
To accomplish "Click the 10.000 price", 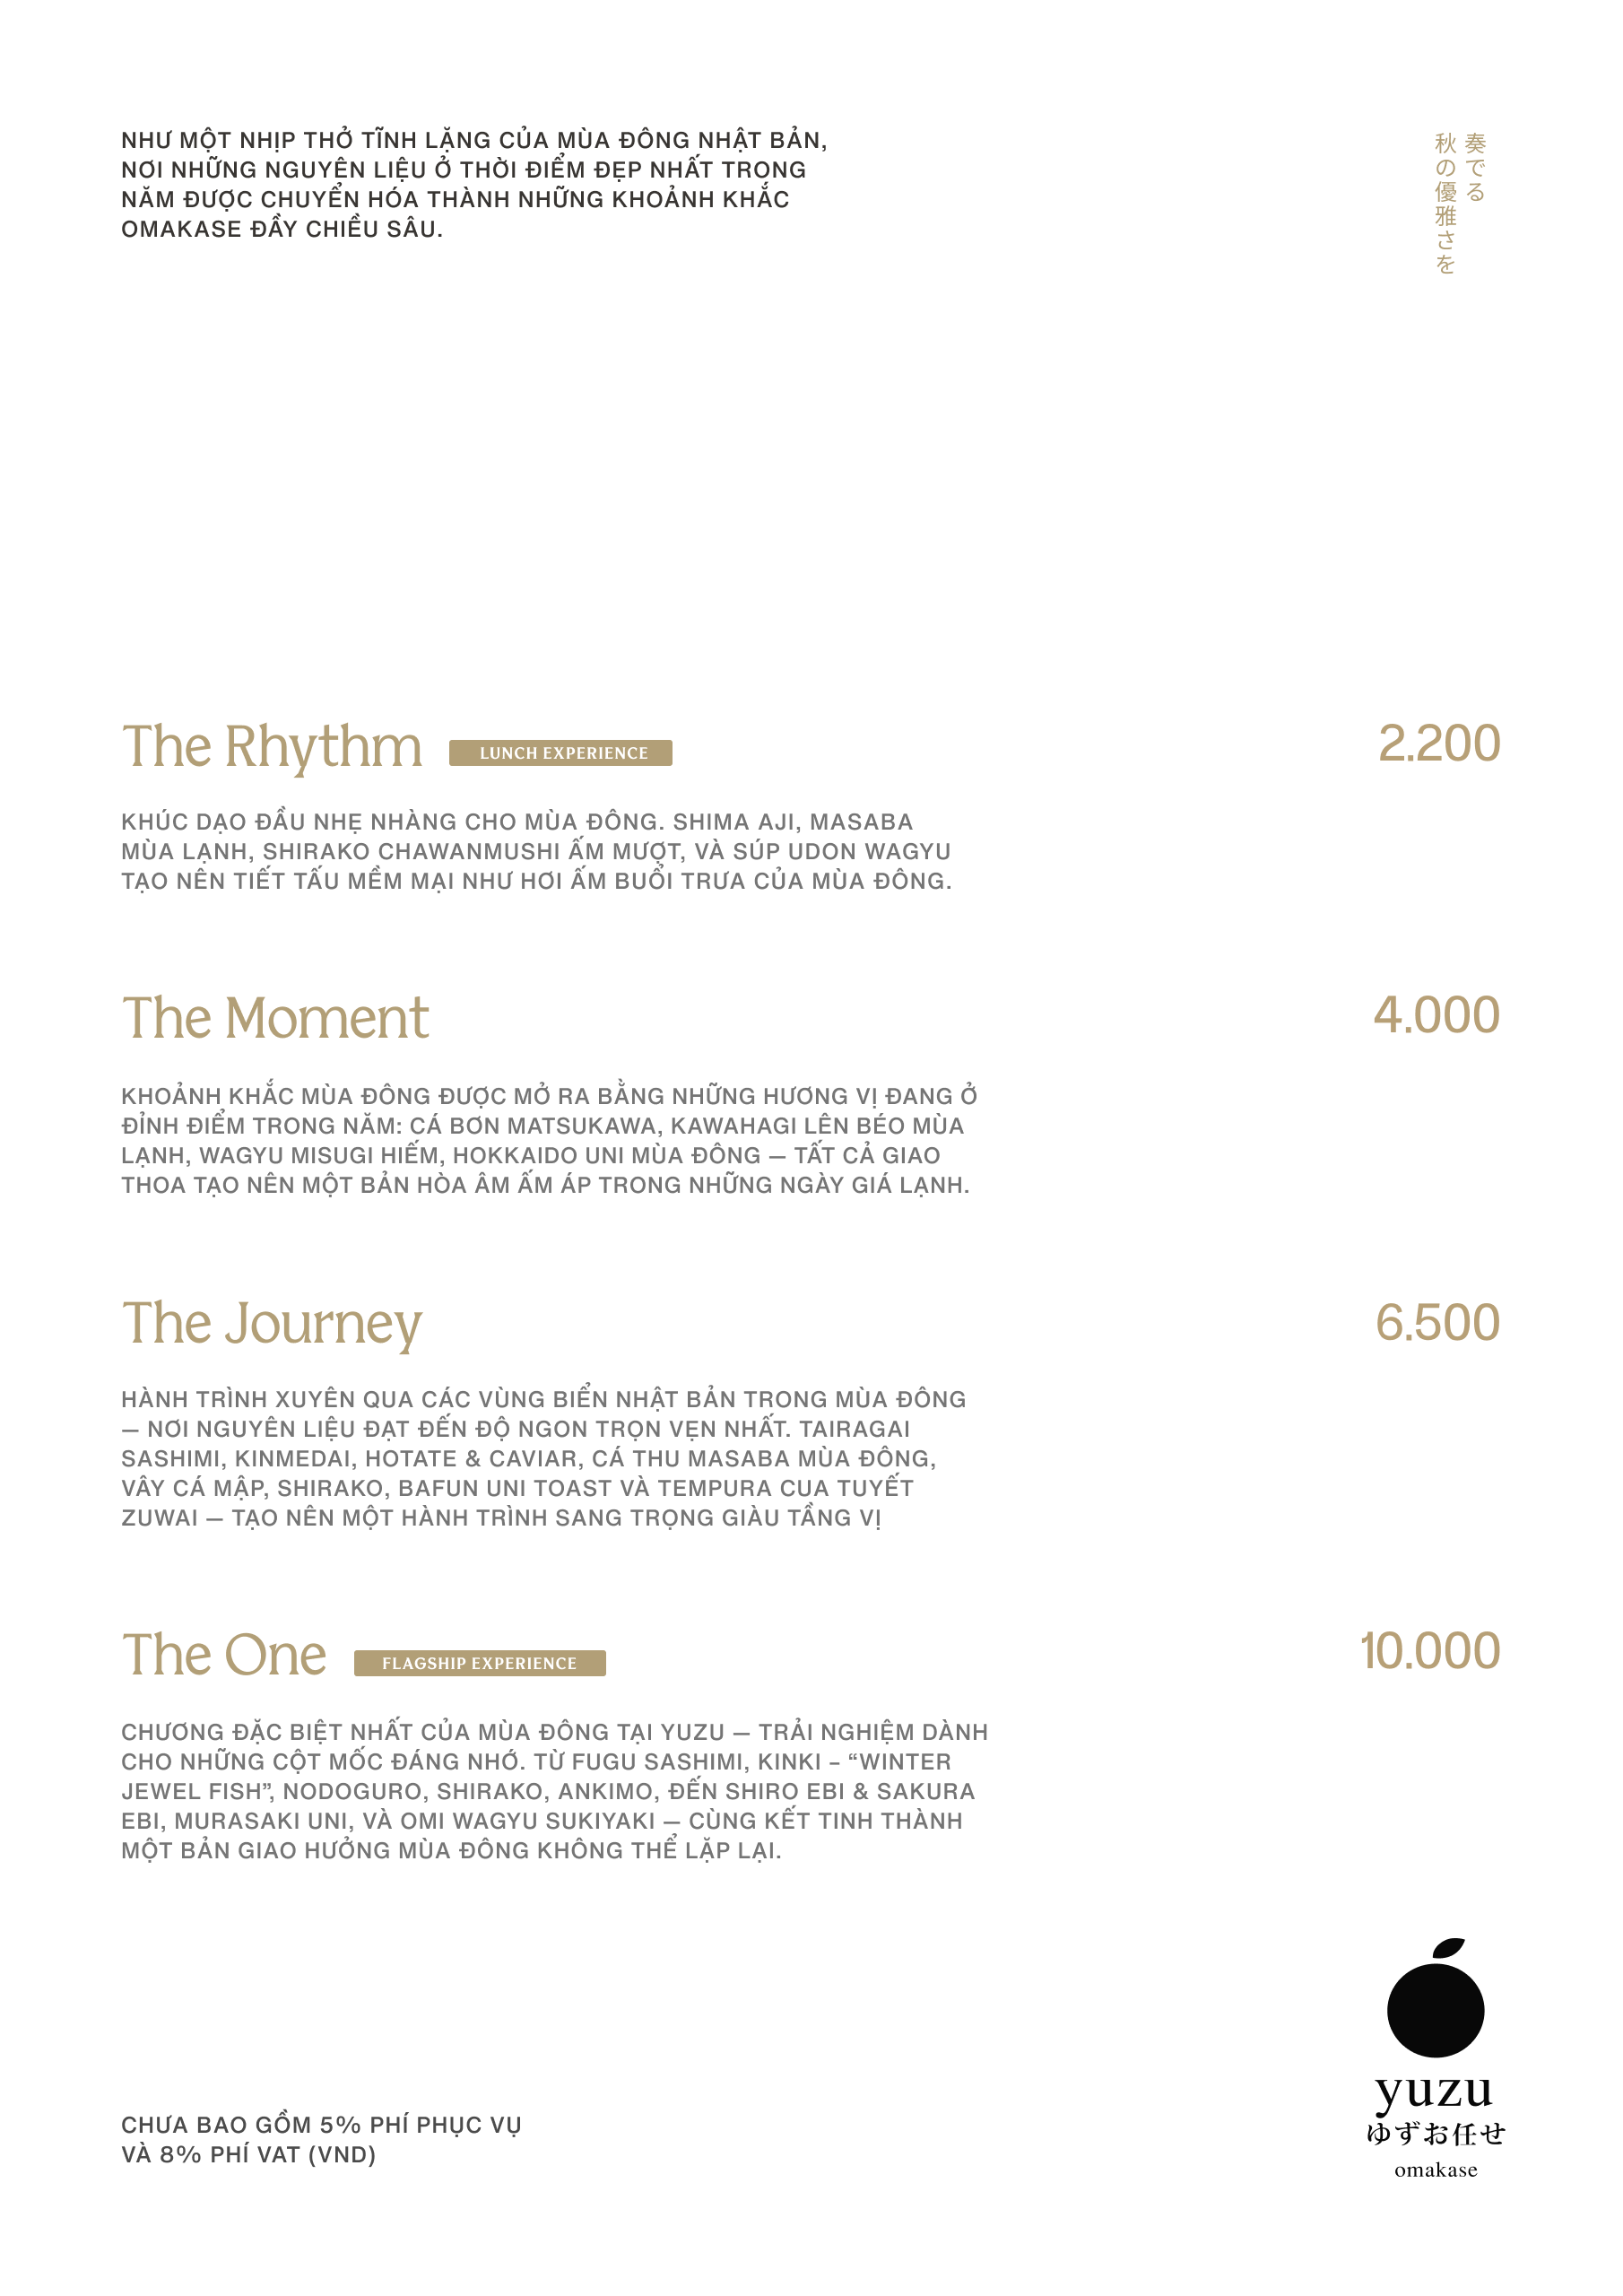I will tap(1429, 1651).
